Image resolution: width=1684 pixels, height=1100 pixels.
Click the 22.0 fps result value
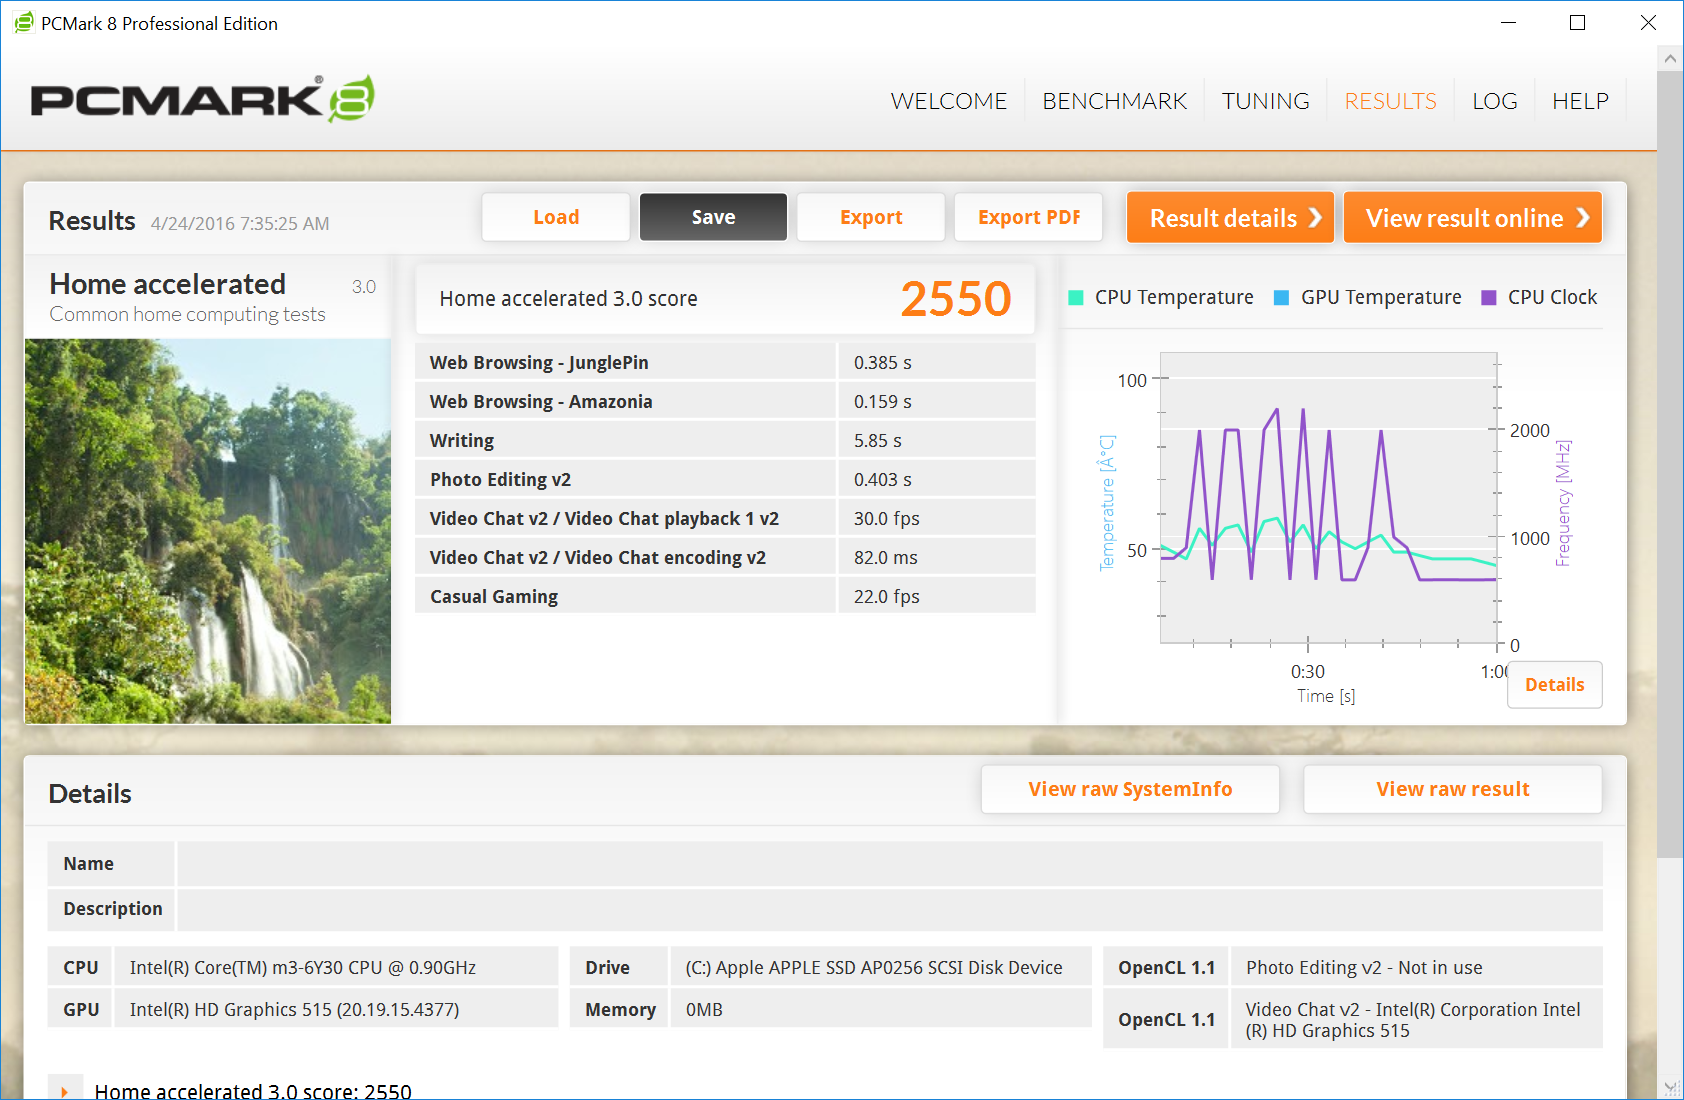click(887, 596)
